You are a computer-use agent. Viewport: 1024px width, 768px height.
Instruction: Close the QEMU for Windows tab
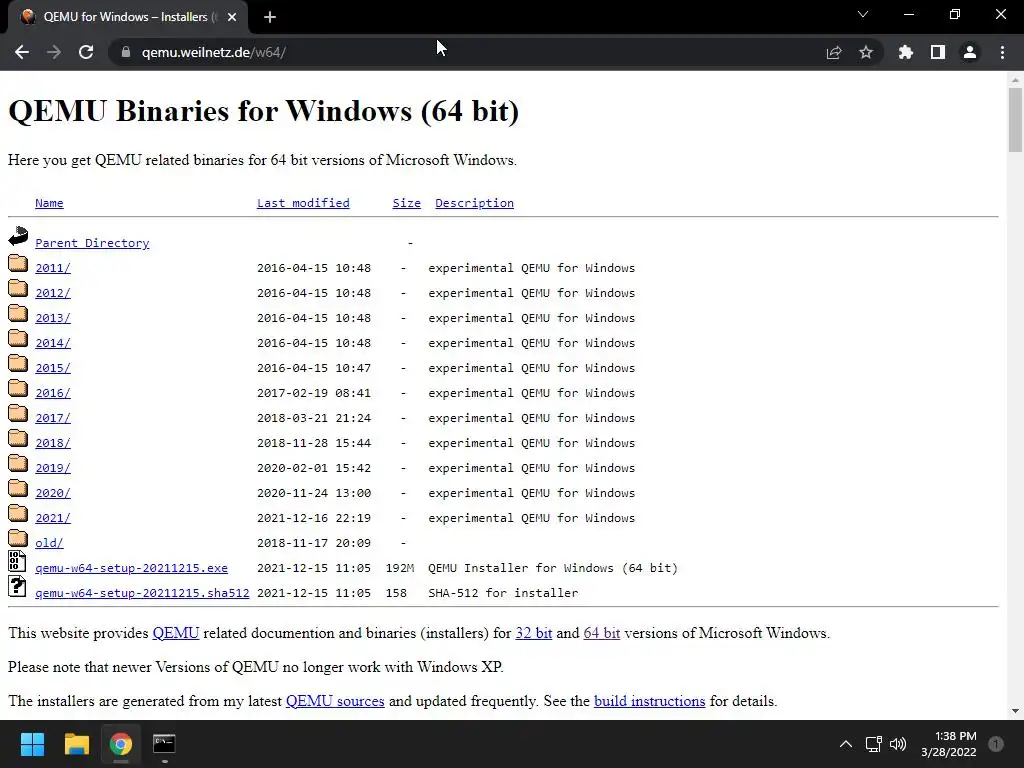coord(232,17)
